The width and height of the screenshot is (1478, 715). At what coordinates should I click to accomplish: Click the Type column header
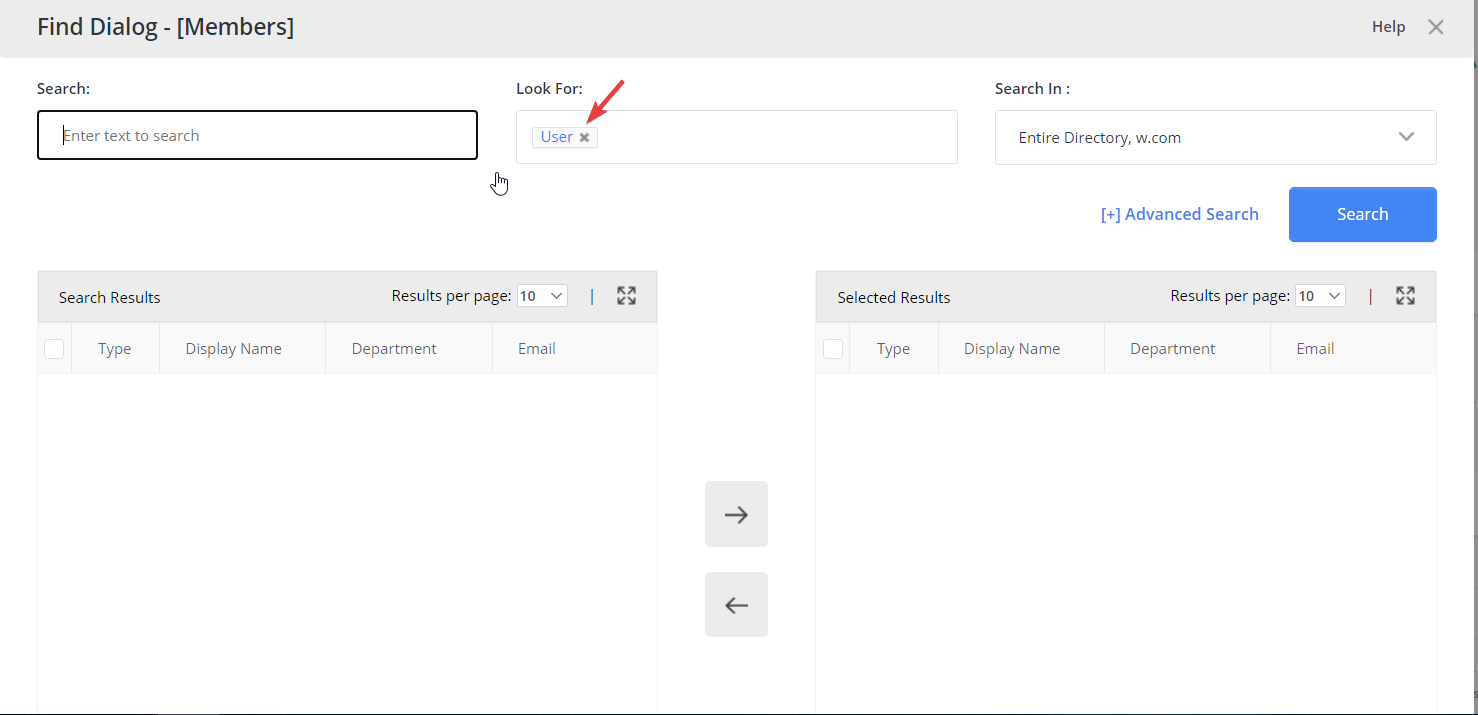(x=114, y=348)
